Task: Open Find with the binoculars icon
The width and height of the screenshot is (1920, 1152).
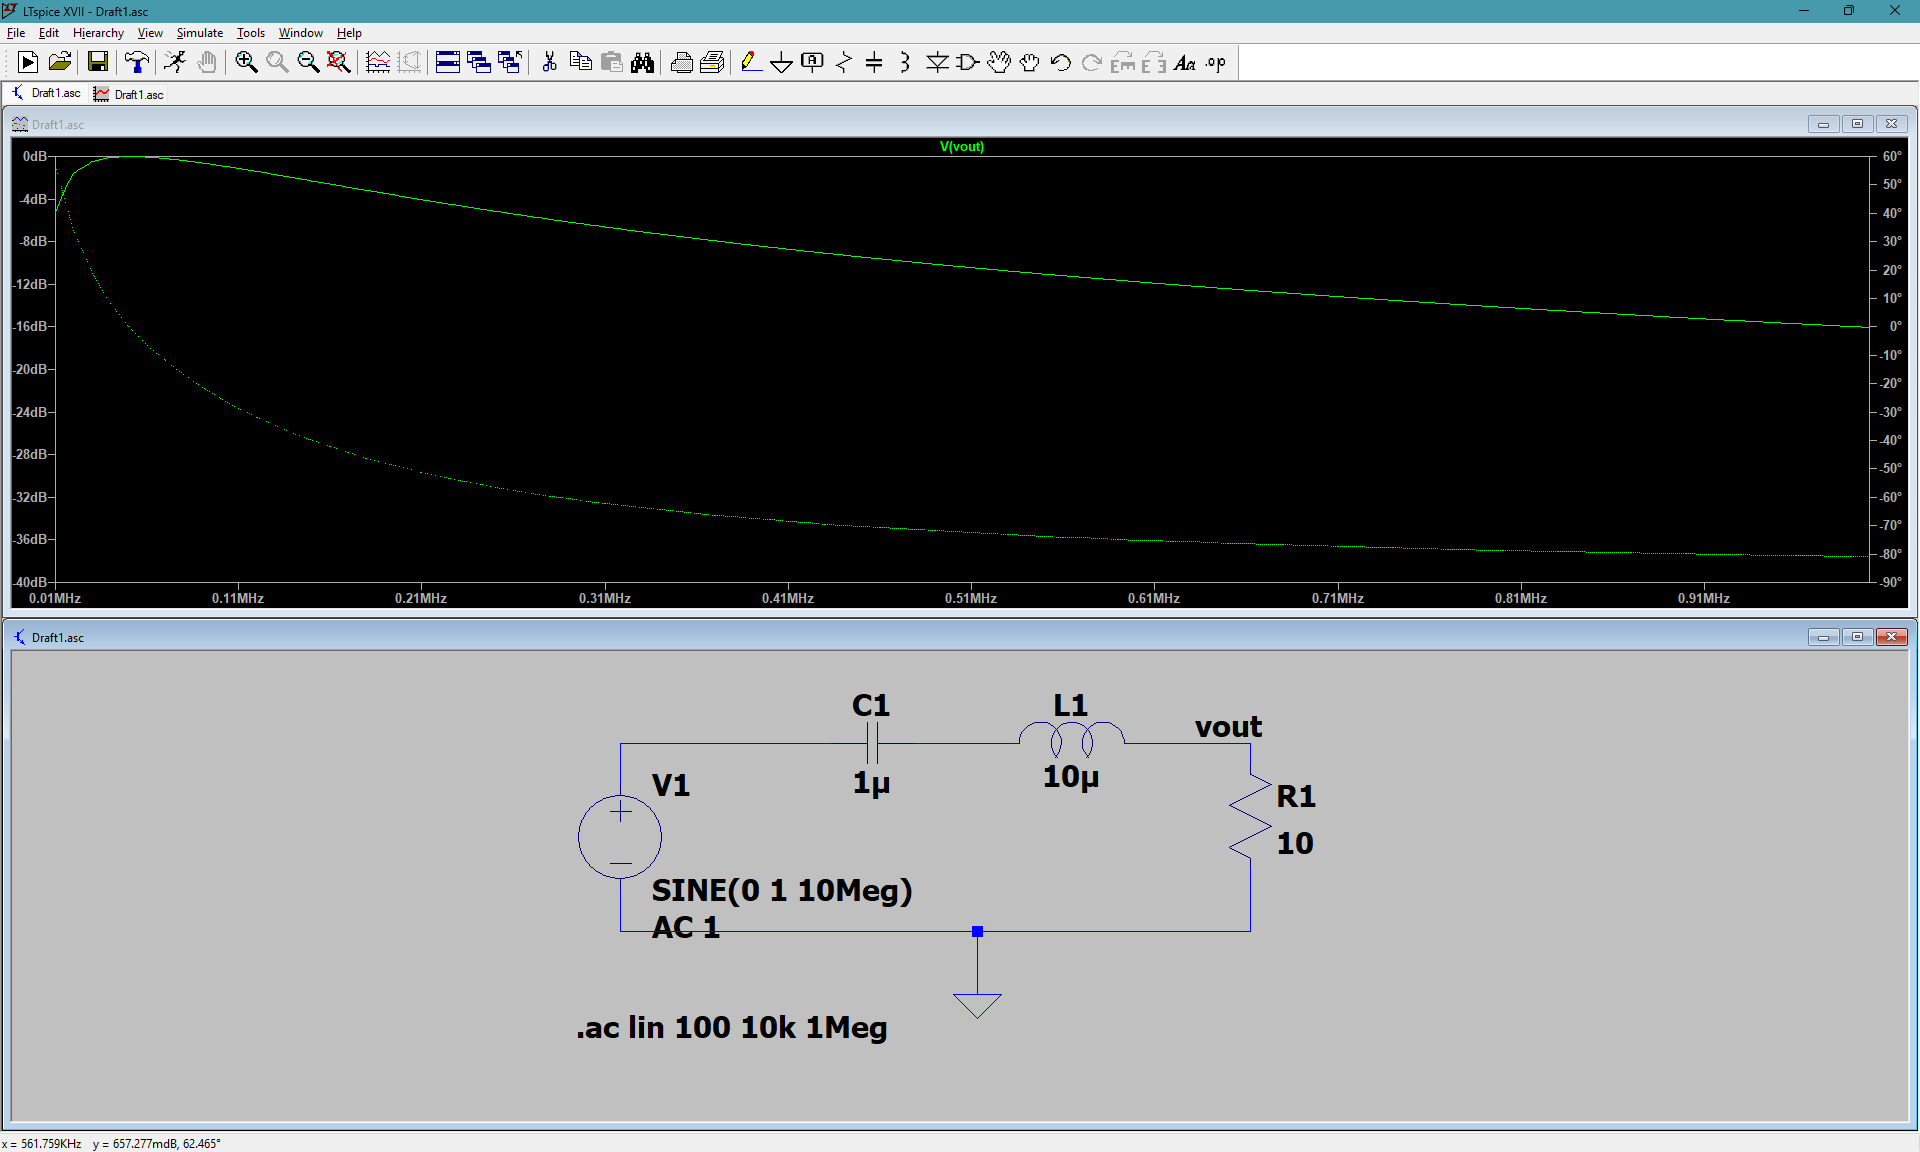Action: tap(642, 62)
